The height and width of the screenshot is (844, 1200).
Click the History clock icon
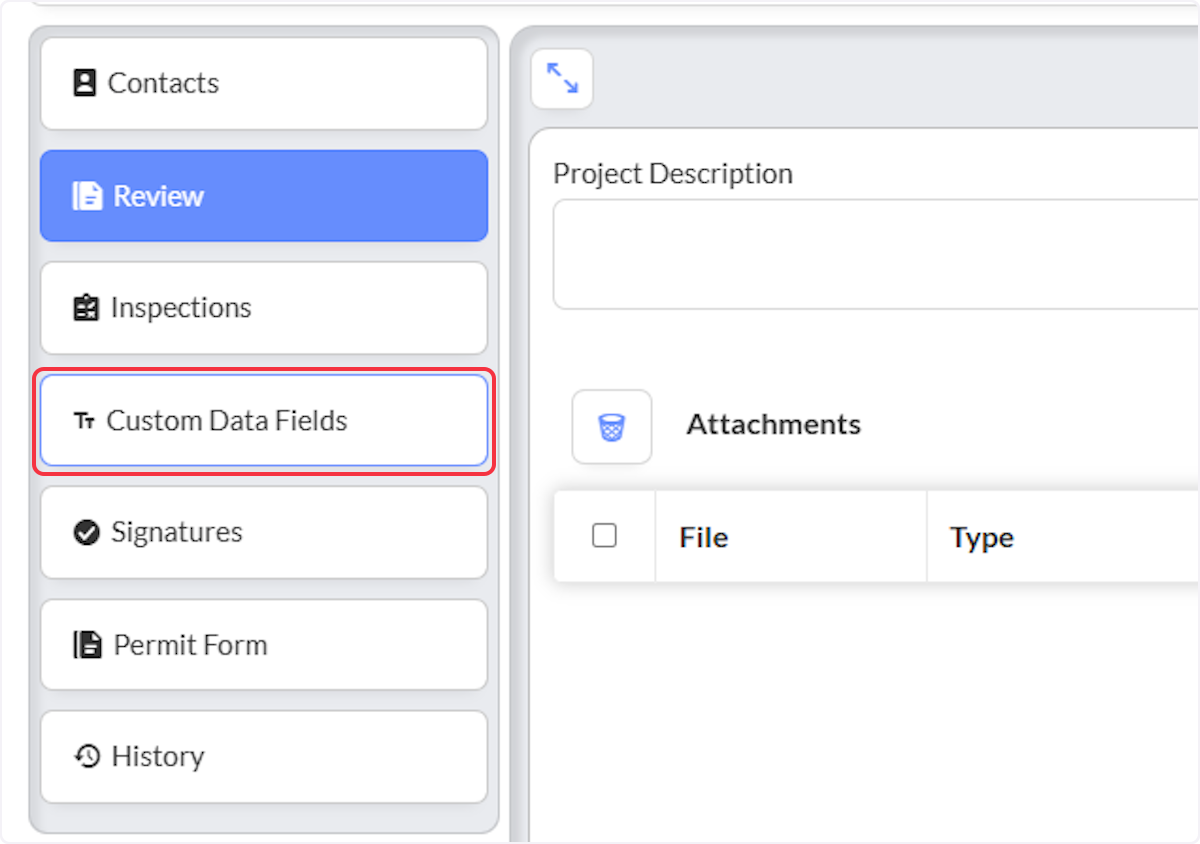tap(87, 757)
